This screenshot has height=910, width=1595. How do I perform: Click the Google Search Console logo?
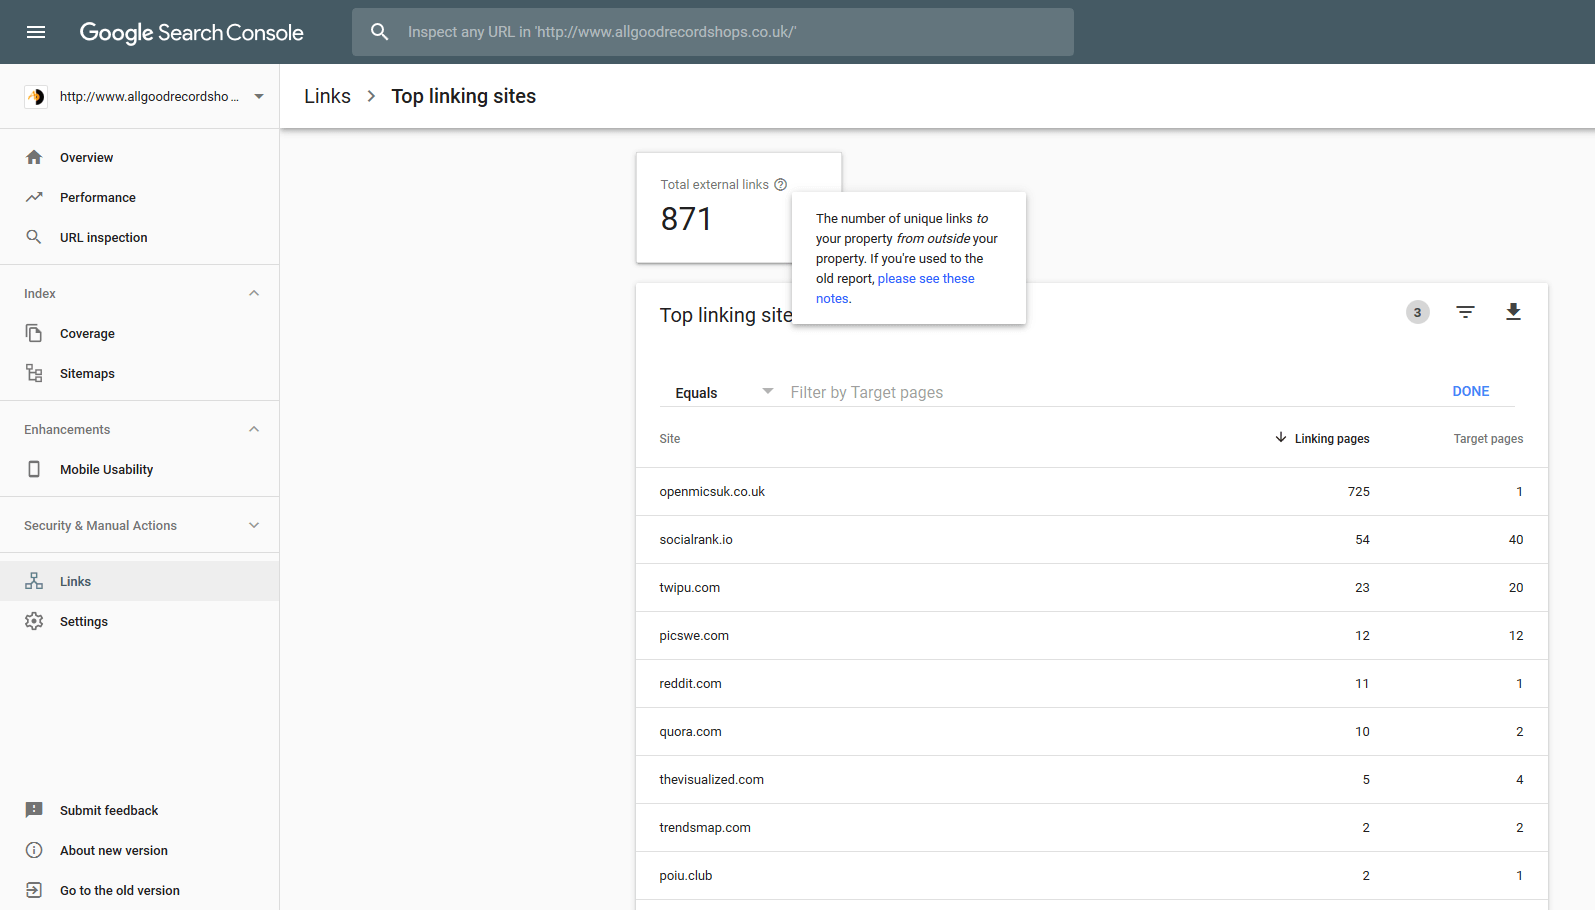tap(191, 32)
